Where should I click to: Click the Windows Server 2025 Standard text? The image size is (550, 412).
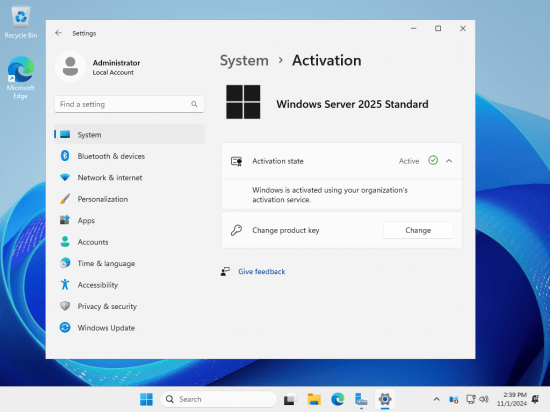point(352,104)
